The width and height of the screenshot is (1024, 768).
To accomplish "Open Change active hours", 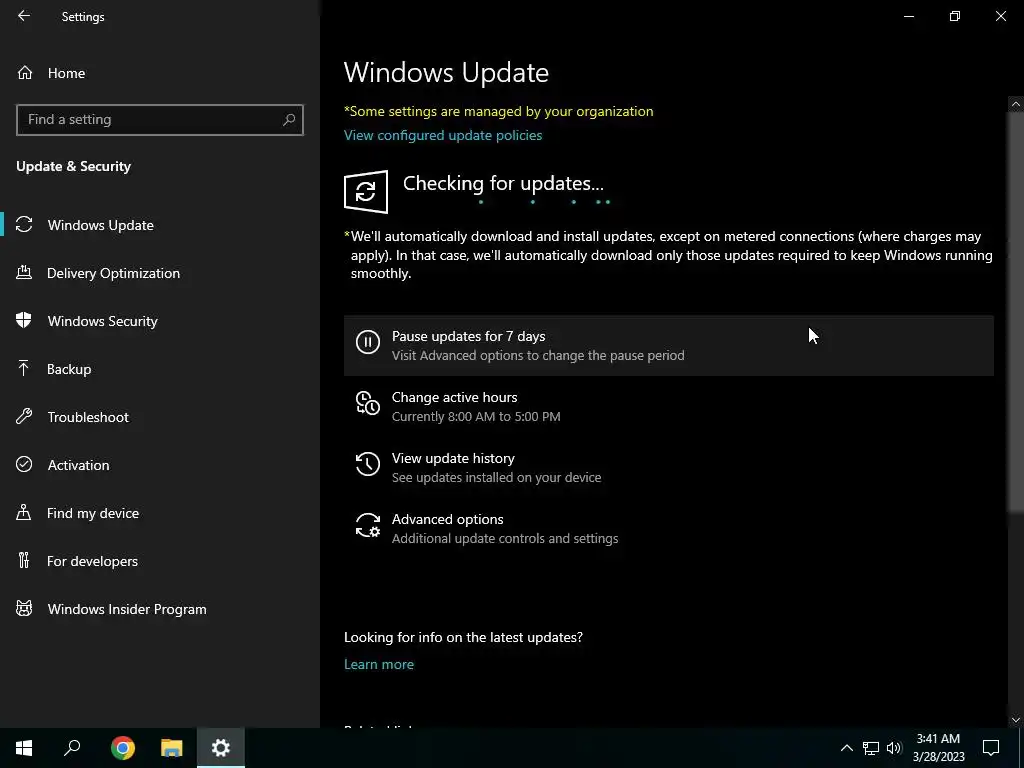I will pyautogui.click(x=669, y=406).
